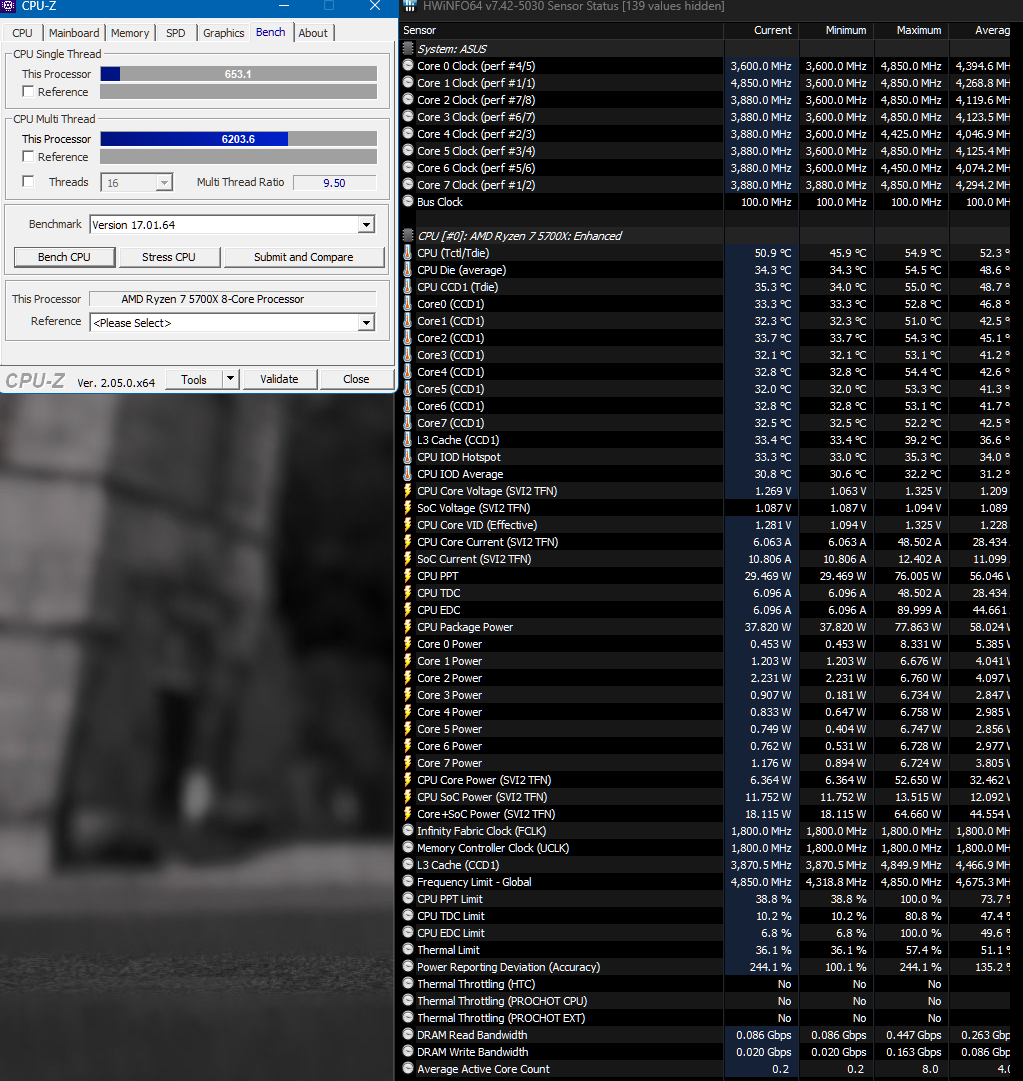1023x1081 pixels.
Task: Open the SPD tab
Action: (x=176, y=32)
